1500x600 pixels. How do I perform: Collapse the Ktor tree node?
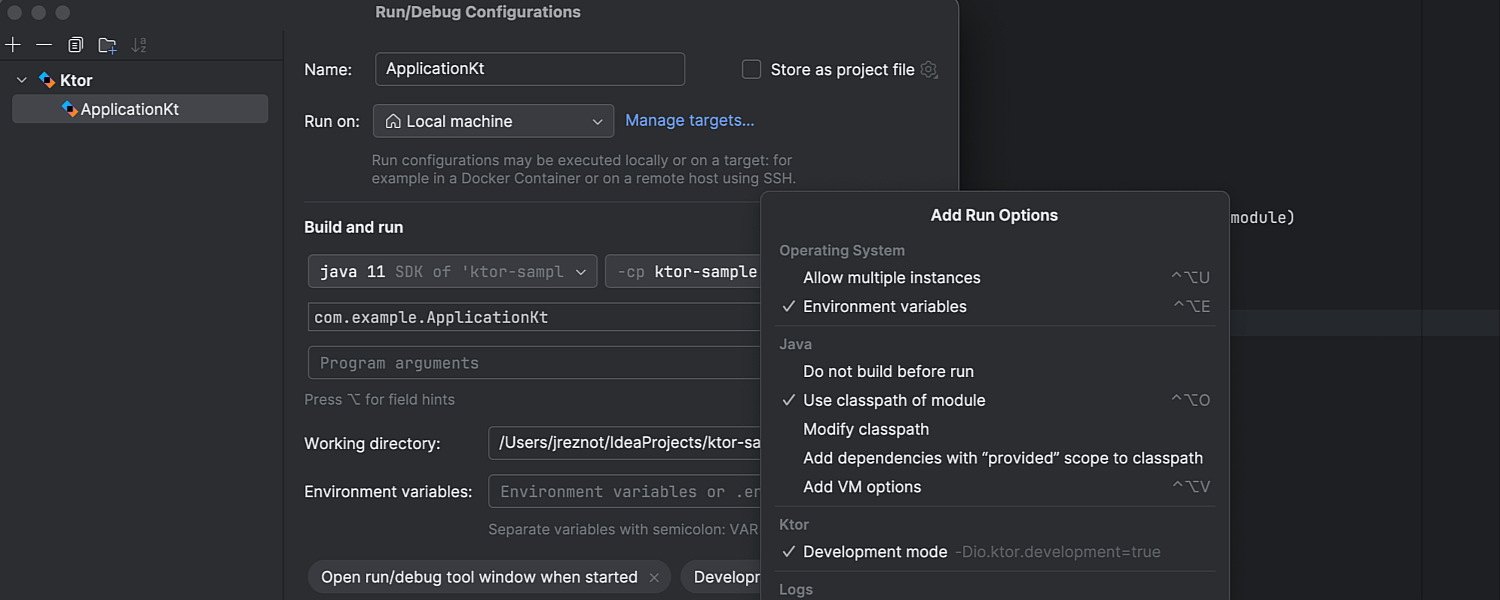click(x=22, y=80)
